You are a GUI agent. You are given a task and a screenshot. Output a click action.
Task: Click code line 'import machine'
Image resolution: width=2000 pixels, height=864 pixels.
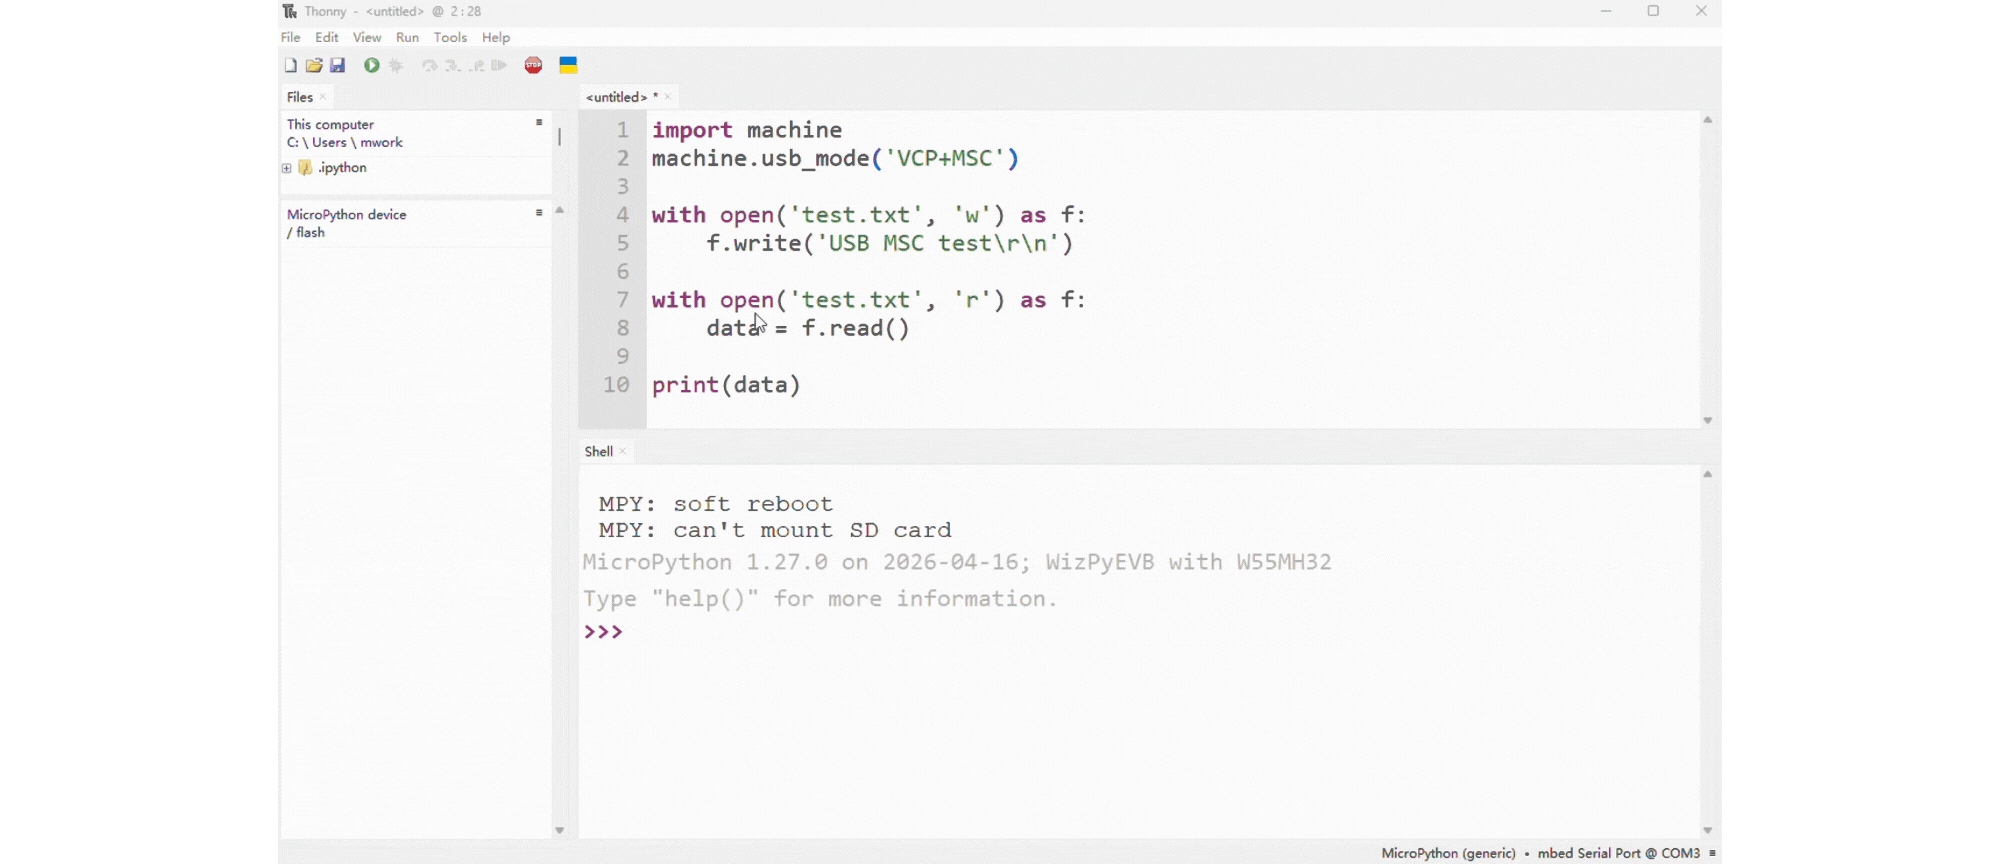coord(747,130)
